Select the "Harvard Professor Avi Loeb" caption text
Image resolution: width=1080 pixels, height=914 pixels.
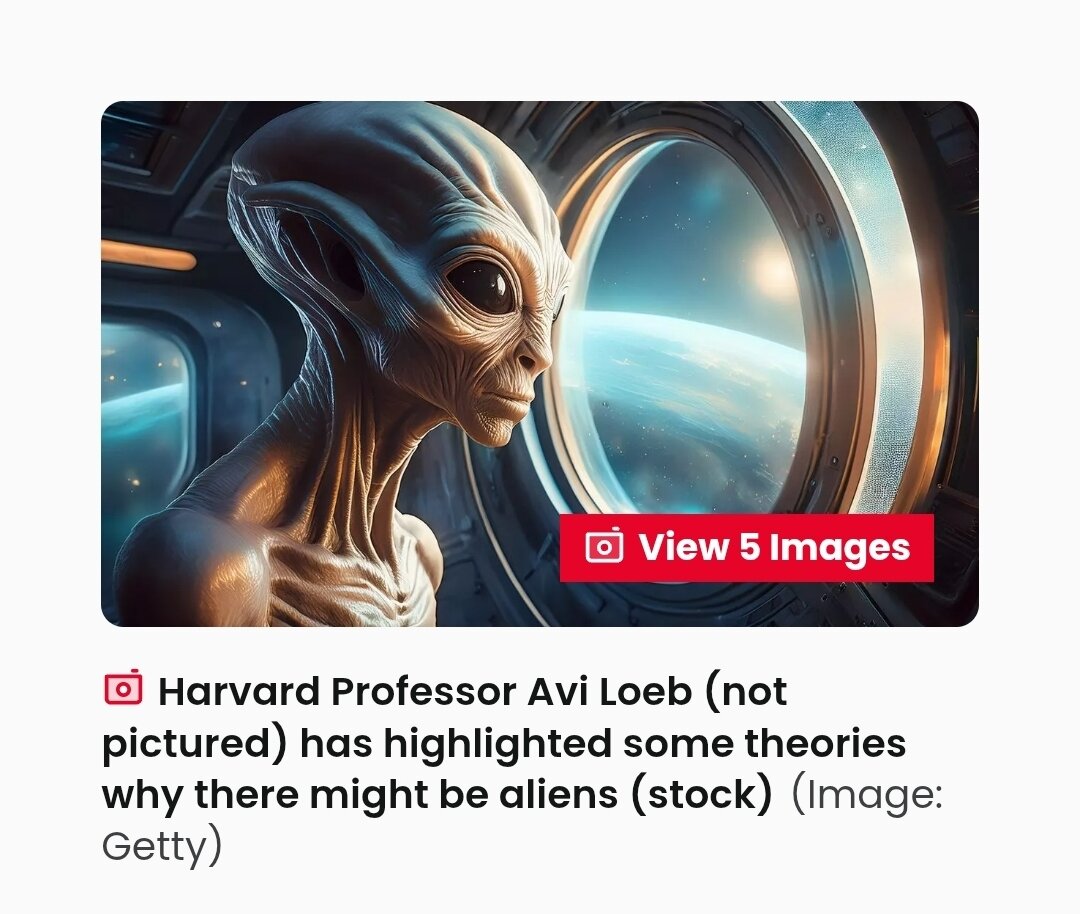[425, 691]
